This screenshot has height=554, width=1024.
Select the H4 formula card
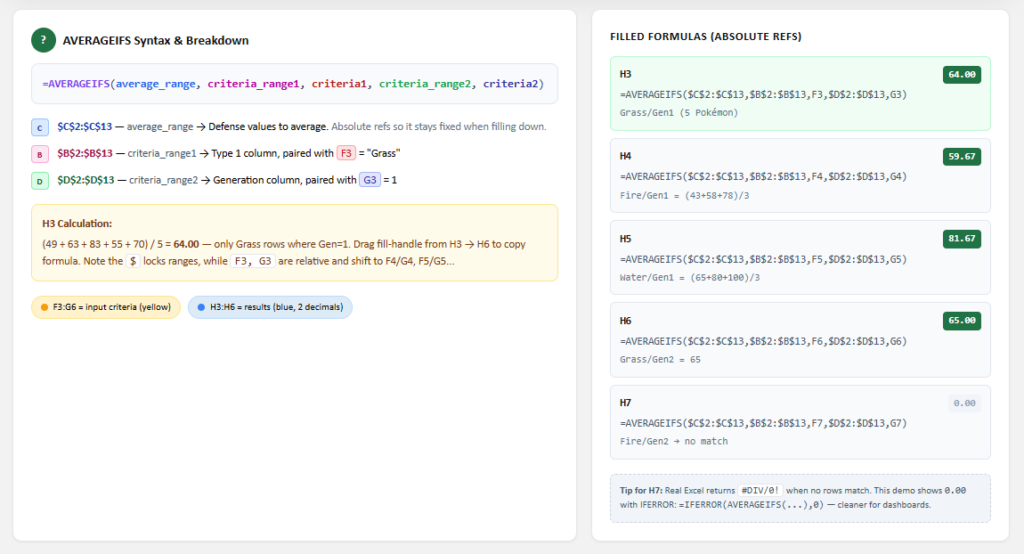click(x=800, y=175)
